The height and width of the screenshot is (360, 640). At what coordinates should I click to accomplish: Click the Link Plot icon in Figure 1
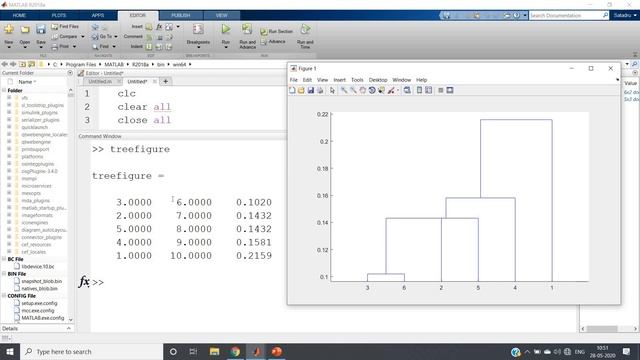[x=407, y=90]
